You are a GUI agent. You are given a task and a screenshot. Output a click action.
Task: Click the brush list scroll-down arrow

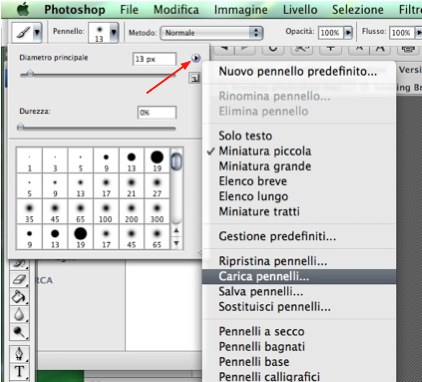click(x=176, y=243)
